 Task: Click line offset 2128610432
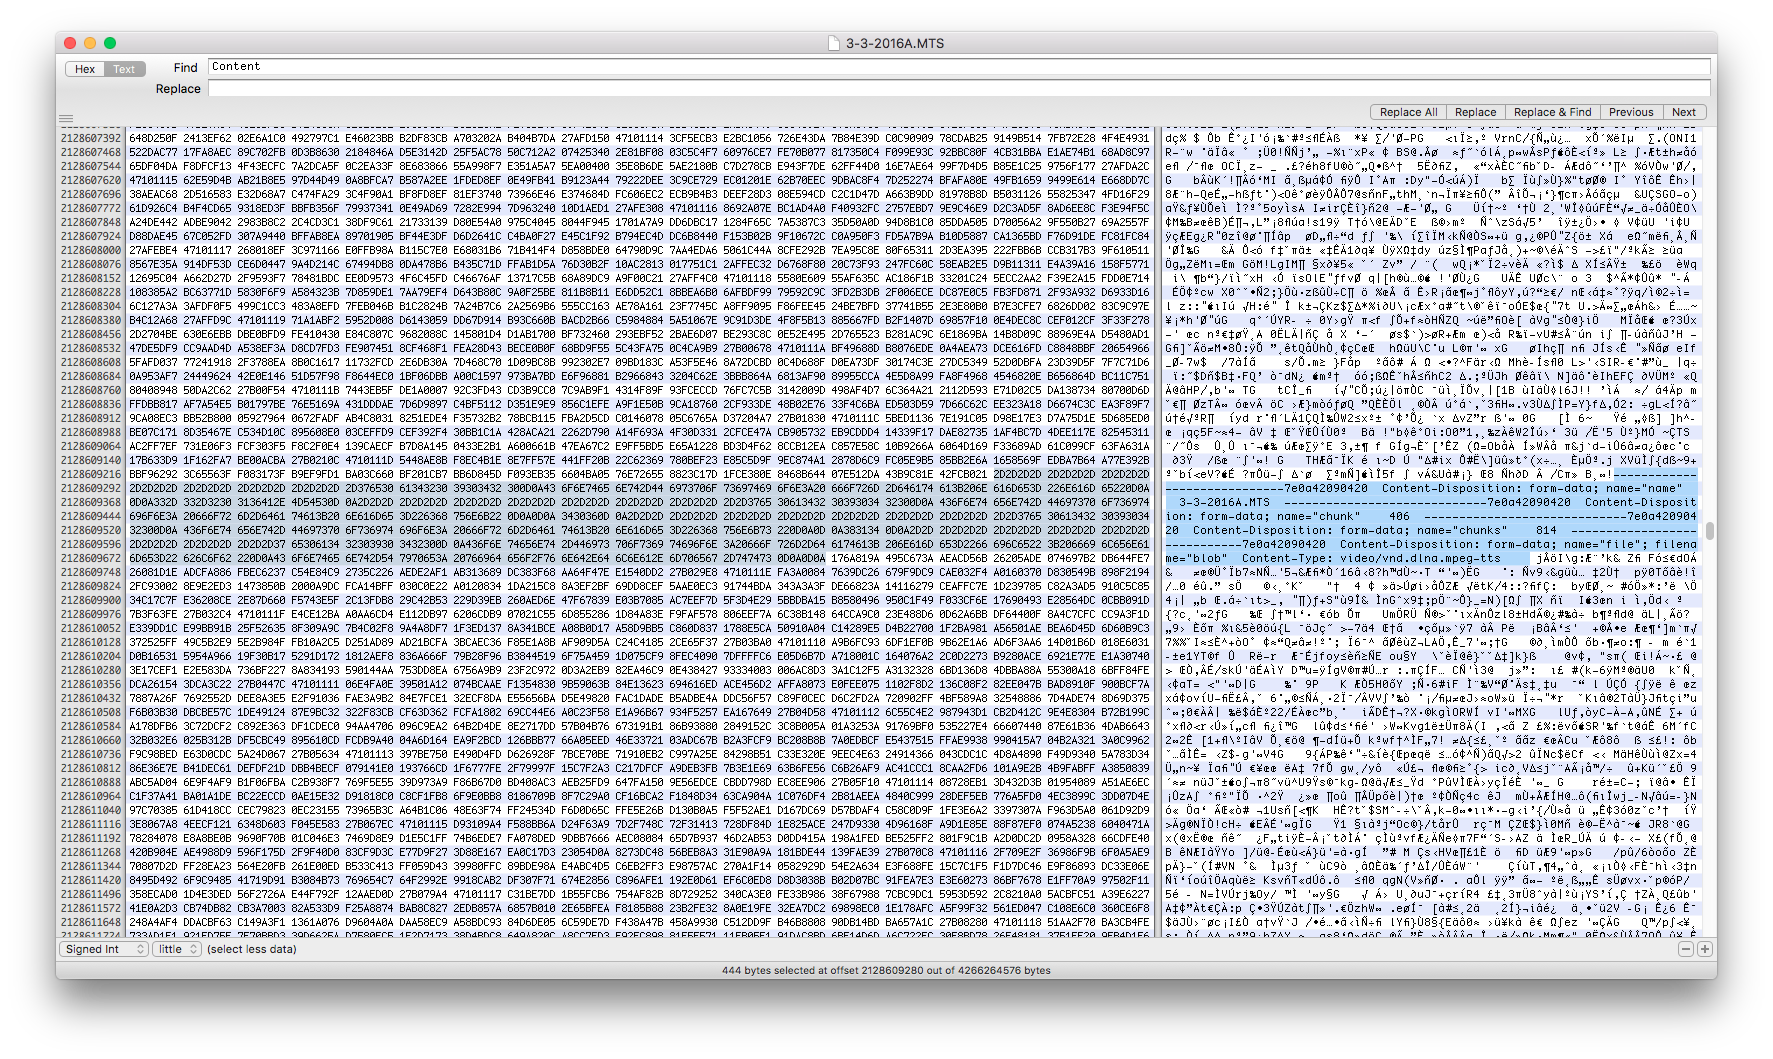pyautogui.click(x=90, y=698)
